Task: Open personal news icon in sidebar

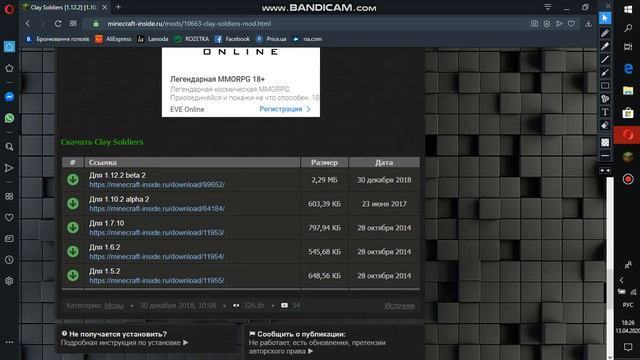Action: (9, 238)
